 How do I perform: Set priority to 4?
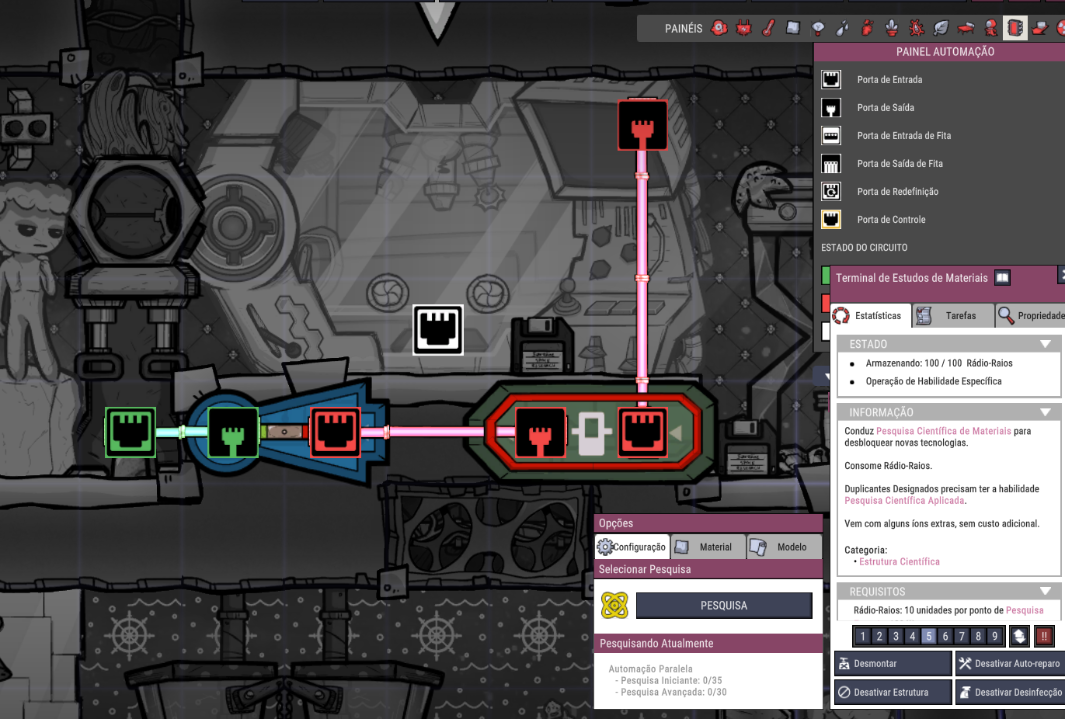(x=912, y=636)
